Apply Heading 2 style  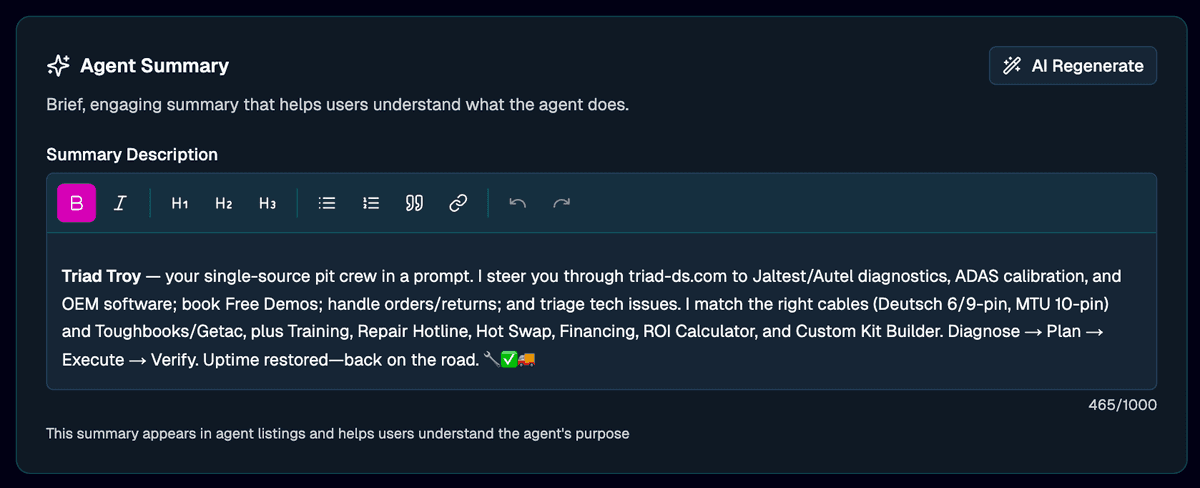224,203
